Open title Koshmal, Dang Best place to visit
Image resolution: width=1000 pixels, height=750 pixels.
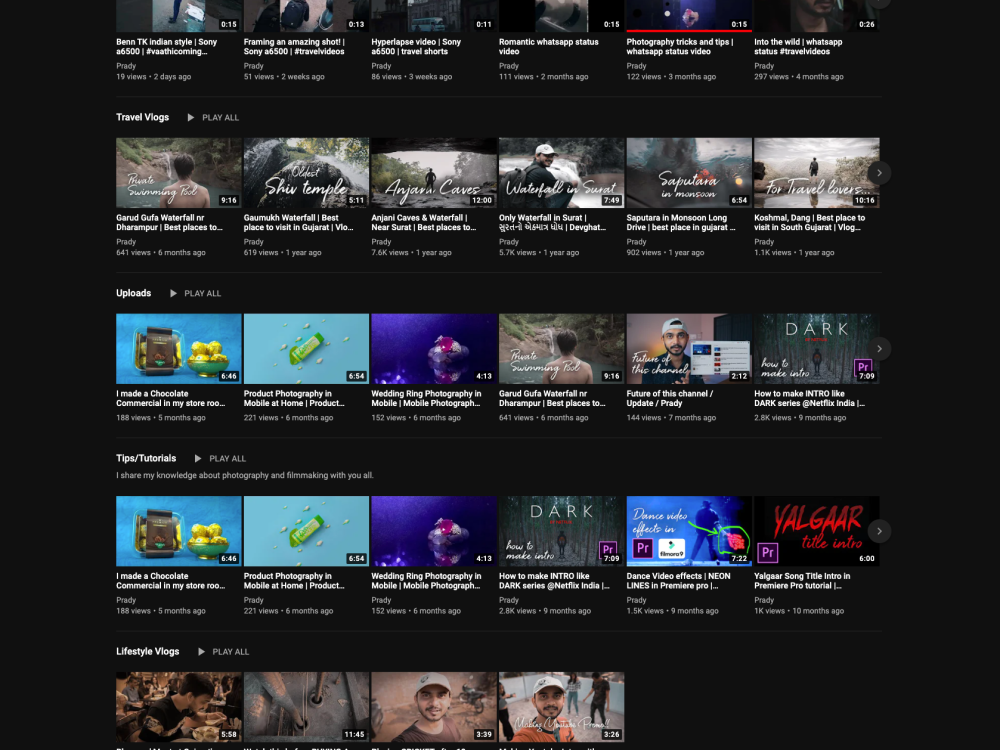point(809,223)
